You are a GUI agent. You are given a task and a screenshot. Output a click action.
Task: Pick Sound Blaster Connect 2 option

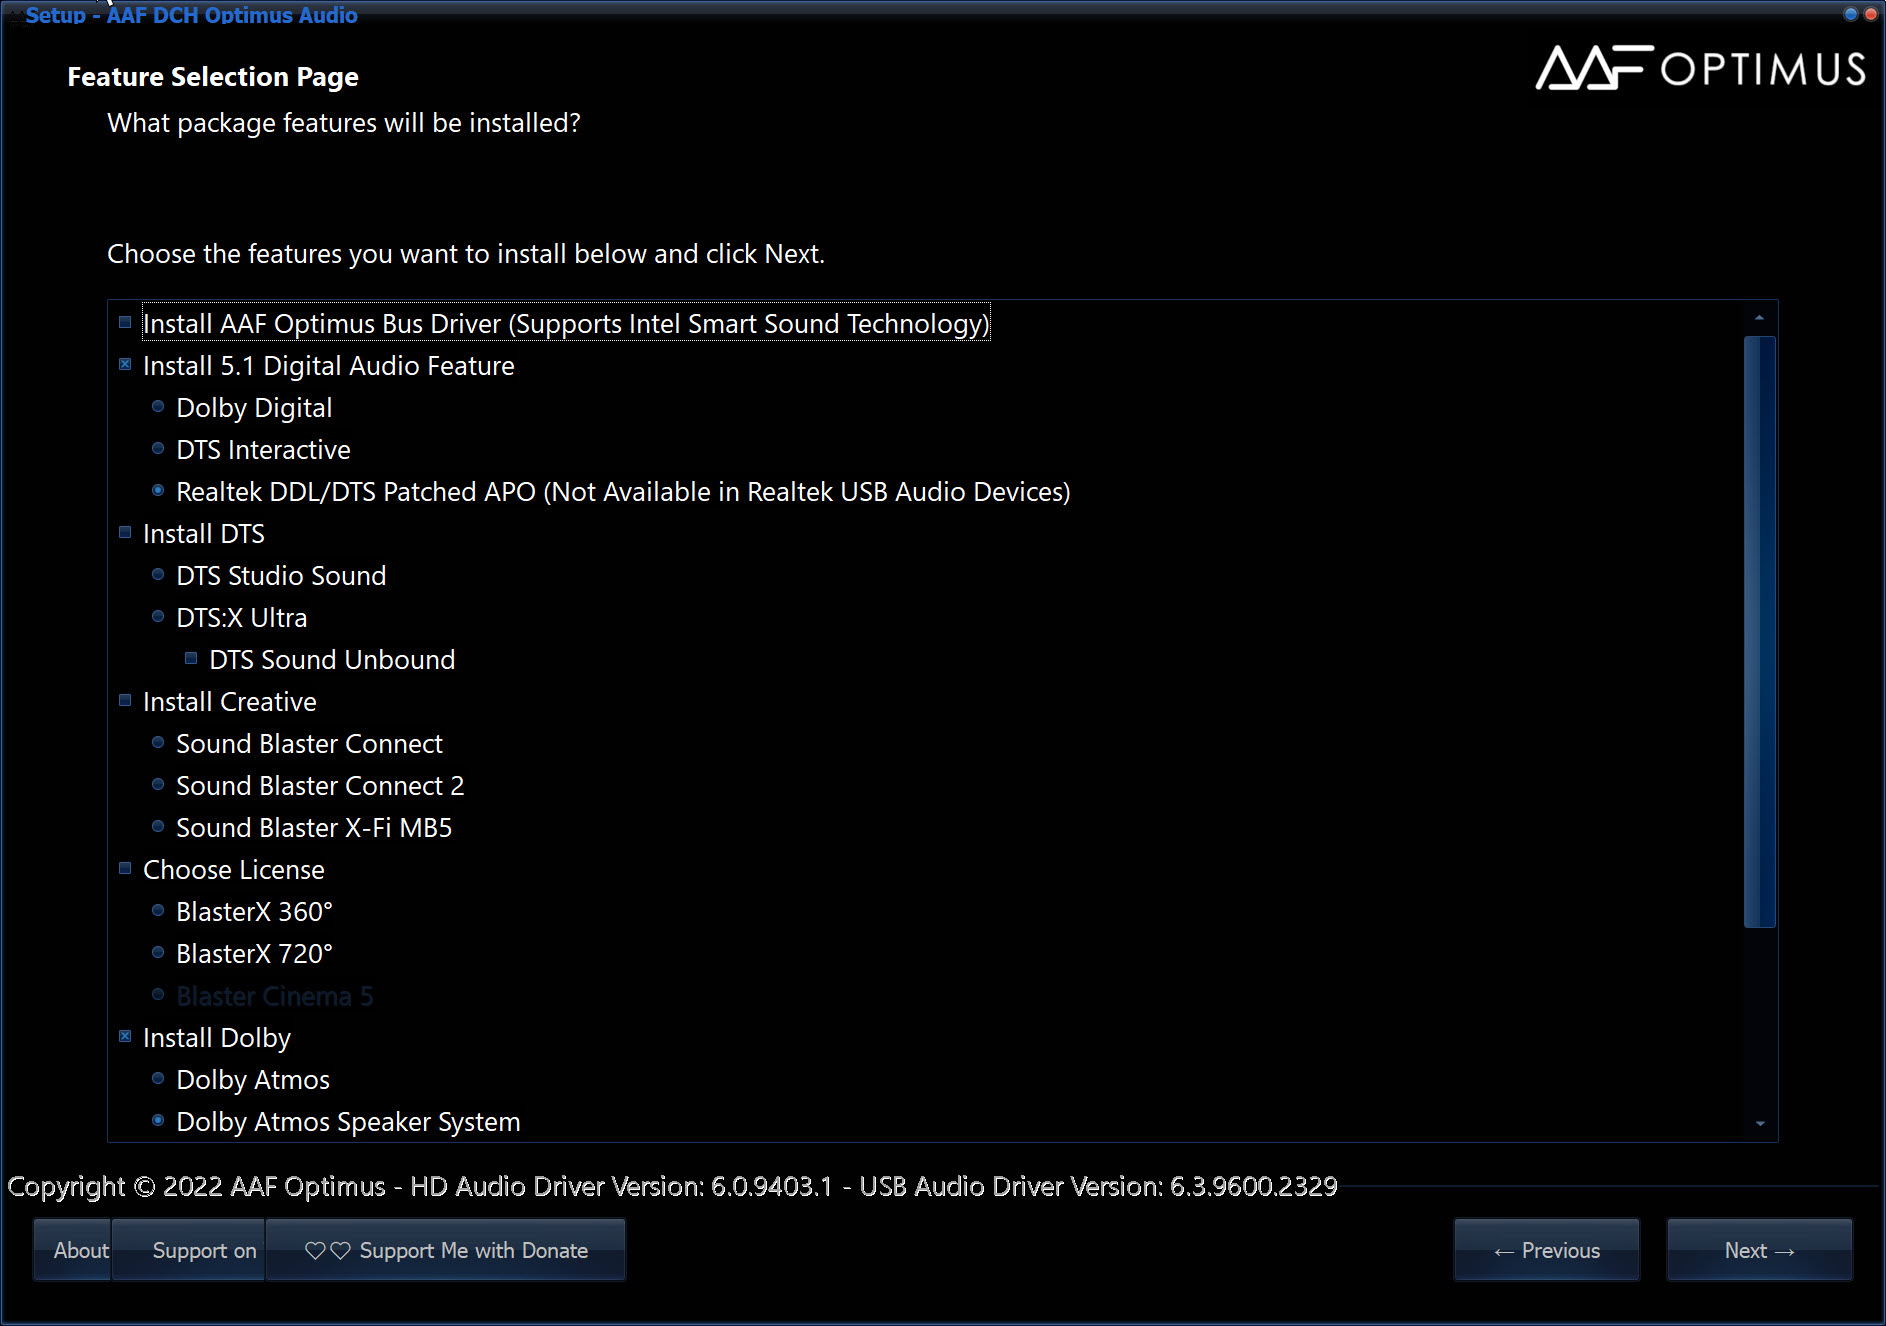tap(158, 784)
